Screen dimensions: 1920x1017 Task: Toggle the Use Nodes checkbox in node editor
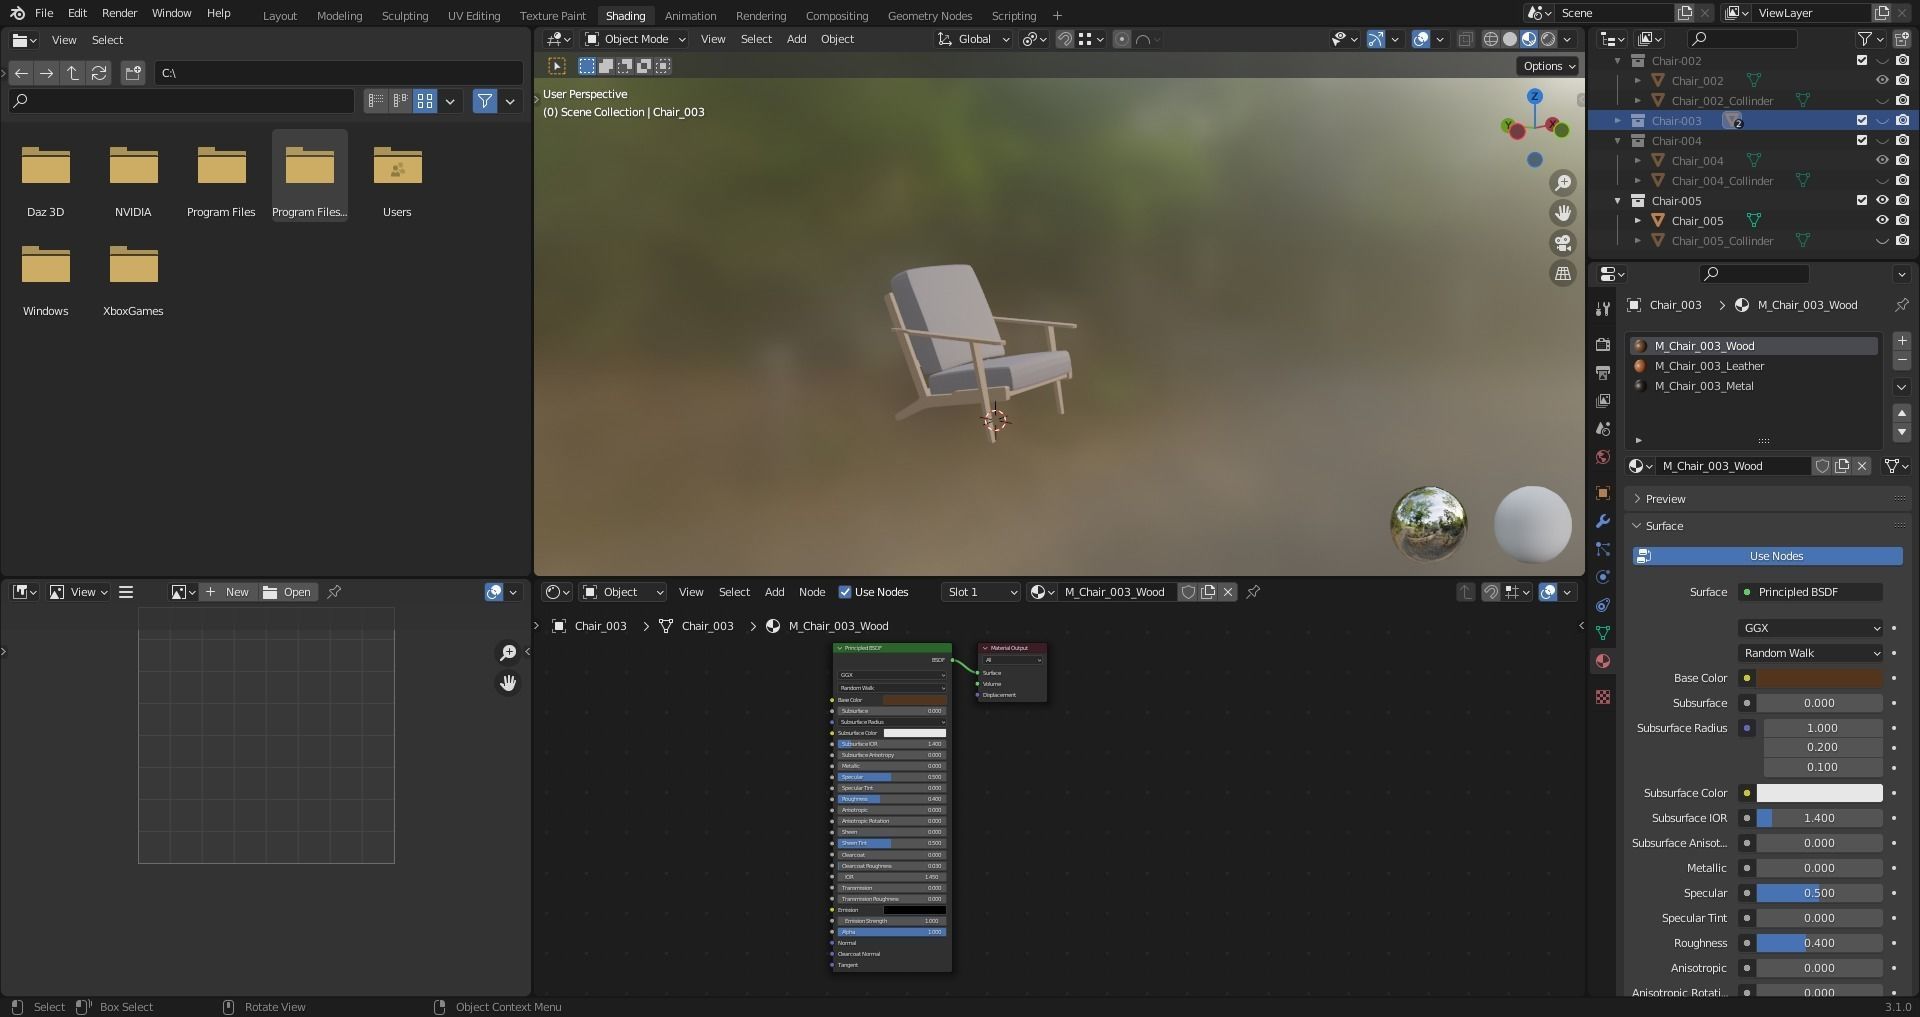tap(845, 592)
